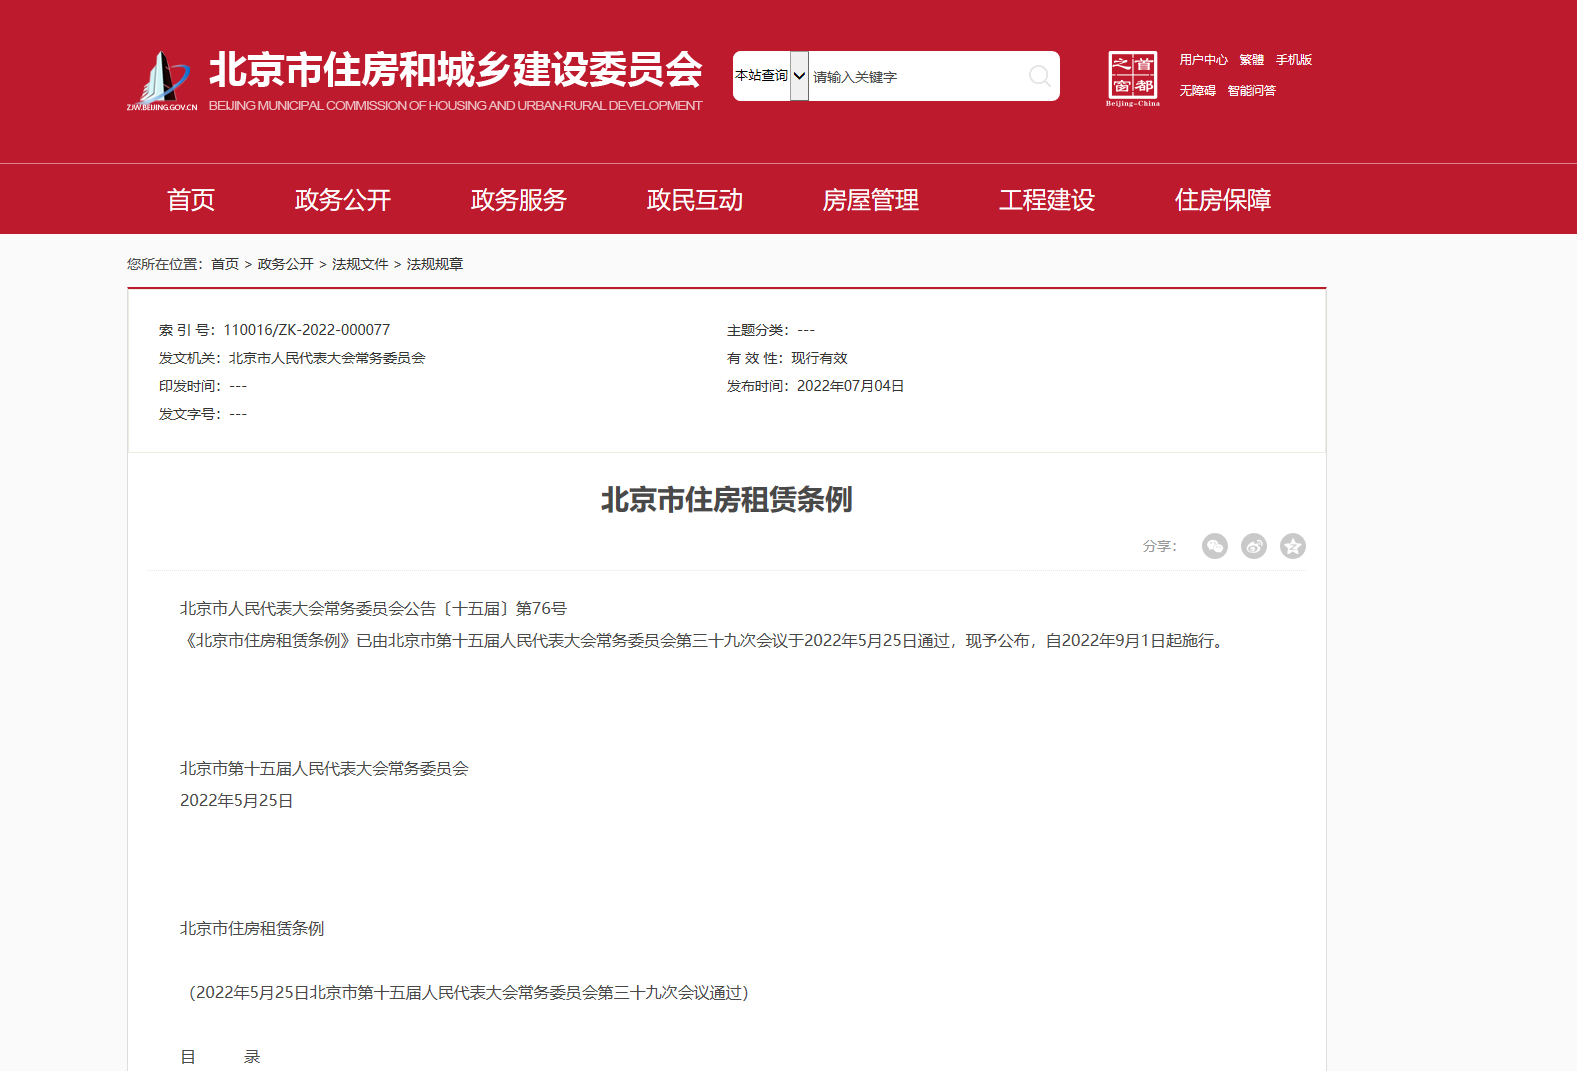Select 政民互动 from the navigation bar
The height and width of the screenshot is (1071, 1577).
695,200
